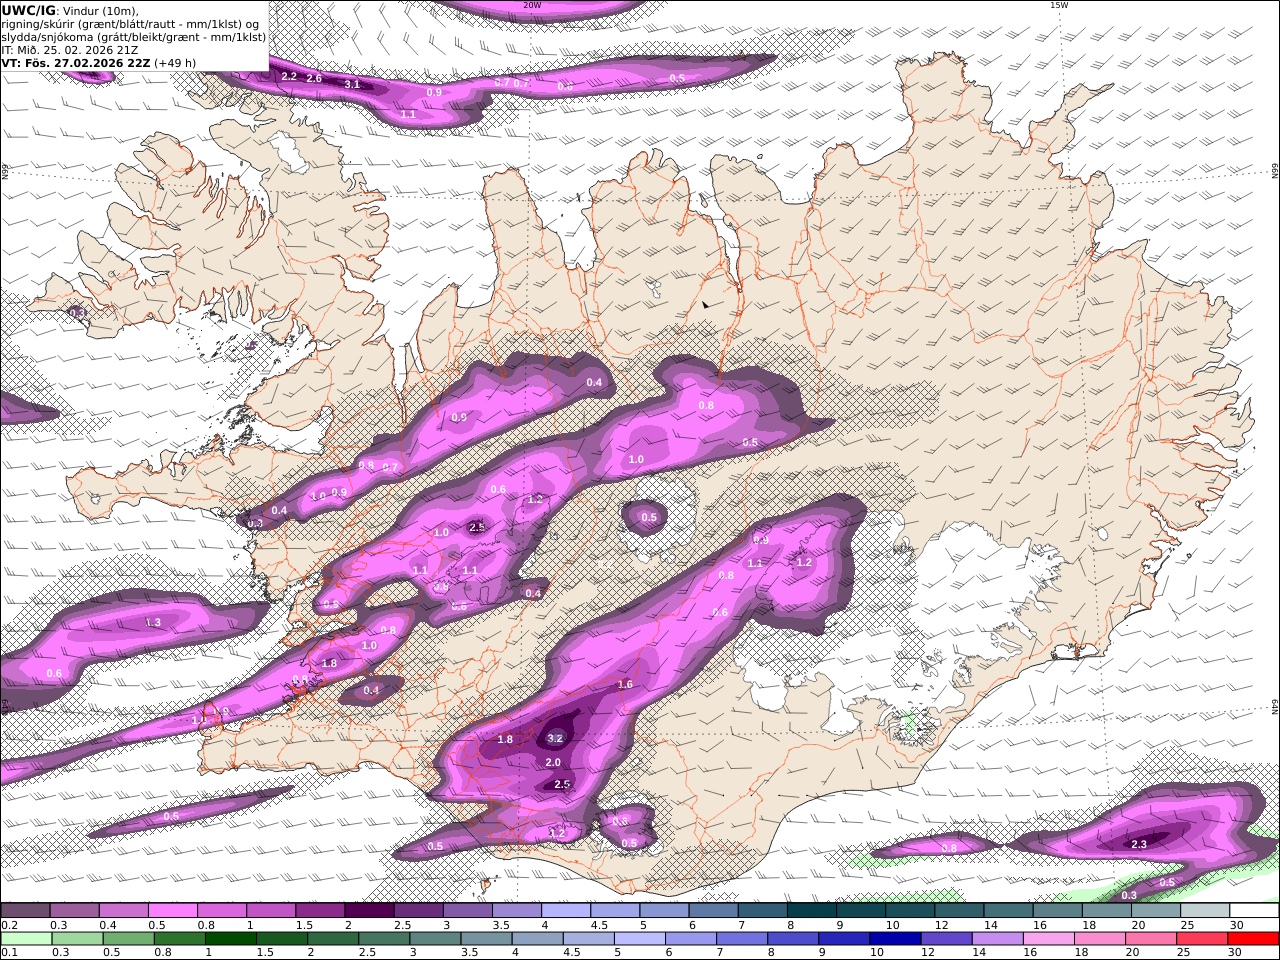Select the 'slydda/snjókoma (grátt/bleikt/grænt - mm/1klst)' line

coord(134,36)
